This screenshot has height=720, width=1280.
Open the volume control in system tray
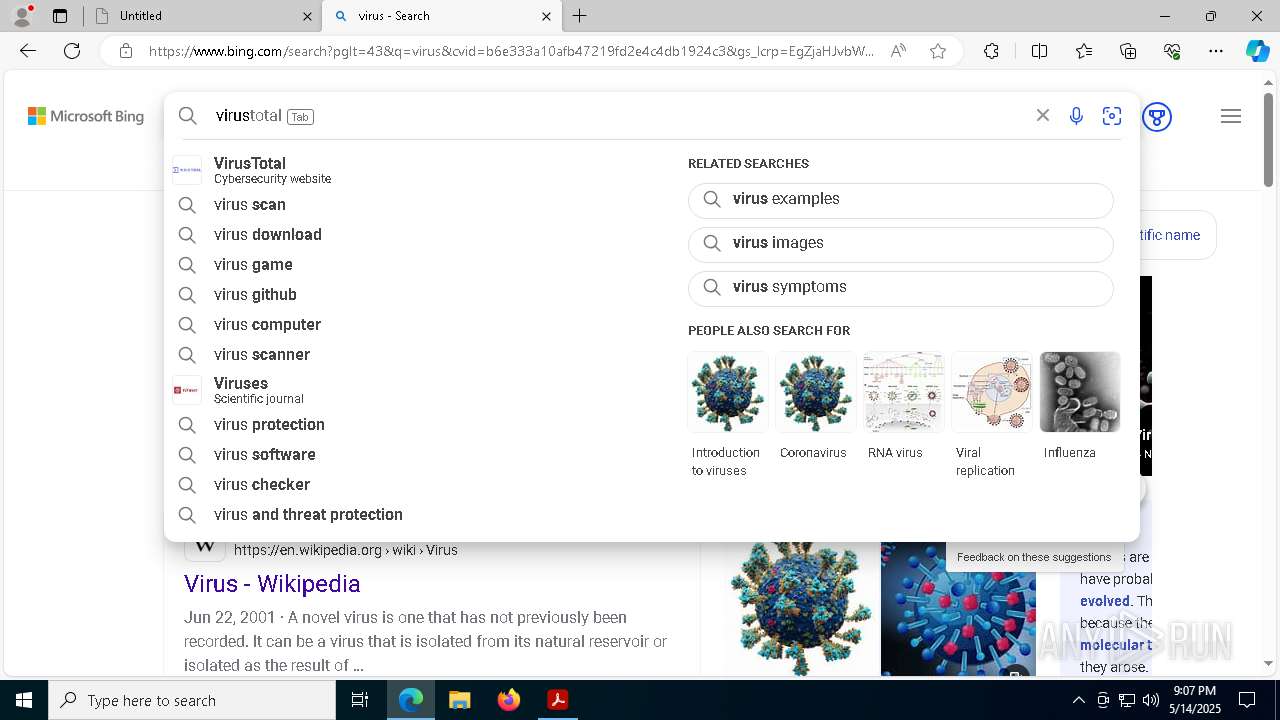pos(1150,700)
